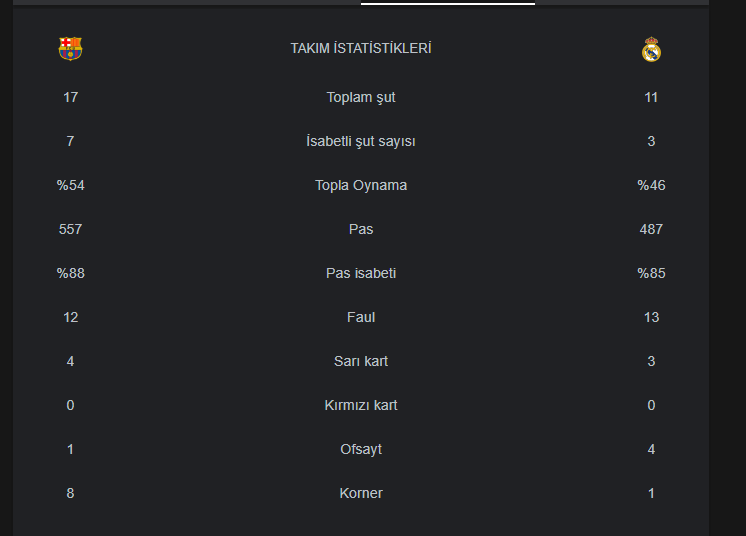
Task: Click the İsabetli şut sayısı label
Action: (361, 141)
